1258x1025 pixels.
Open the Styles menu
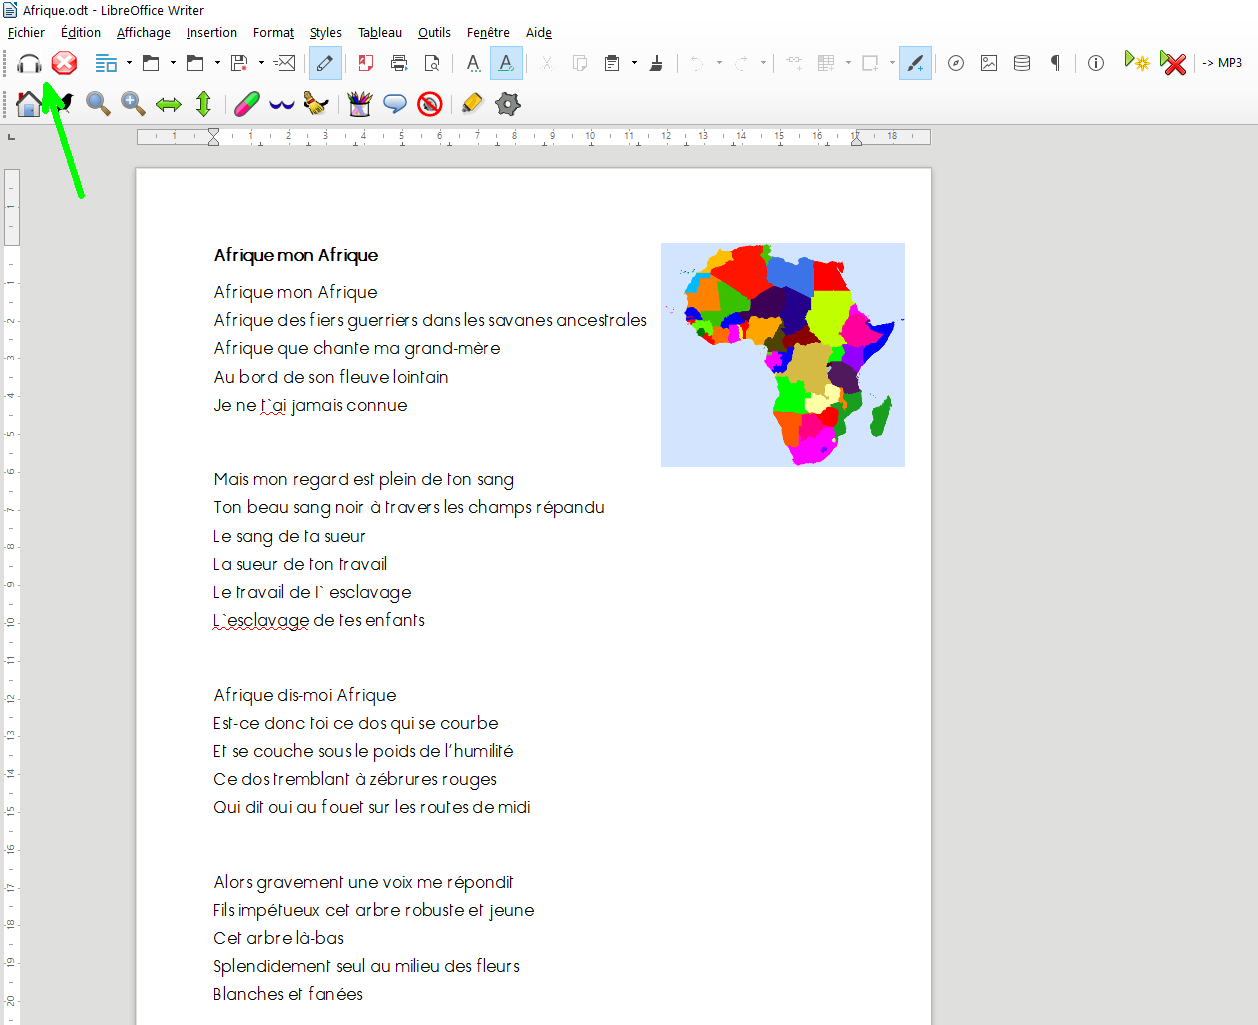[326, 32]
